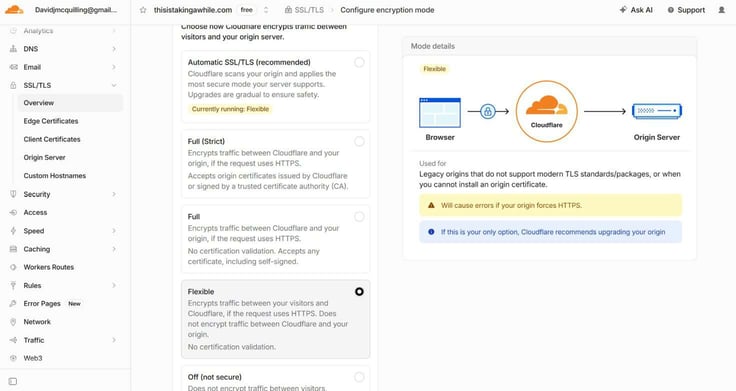Click the Email envelope icon
The height and width of the screenshot is (391, 736).
click(13, 67)
